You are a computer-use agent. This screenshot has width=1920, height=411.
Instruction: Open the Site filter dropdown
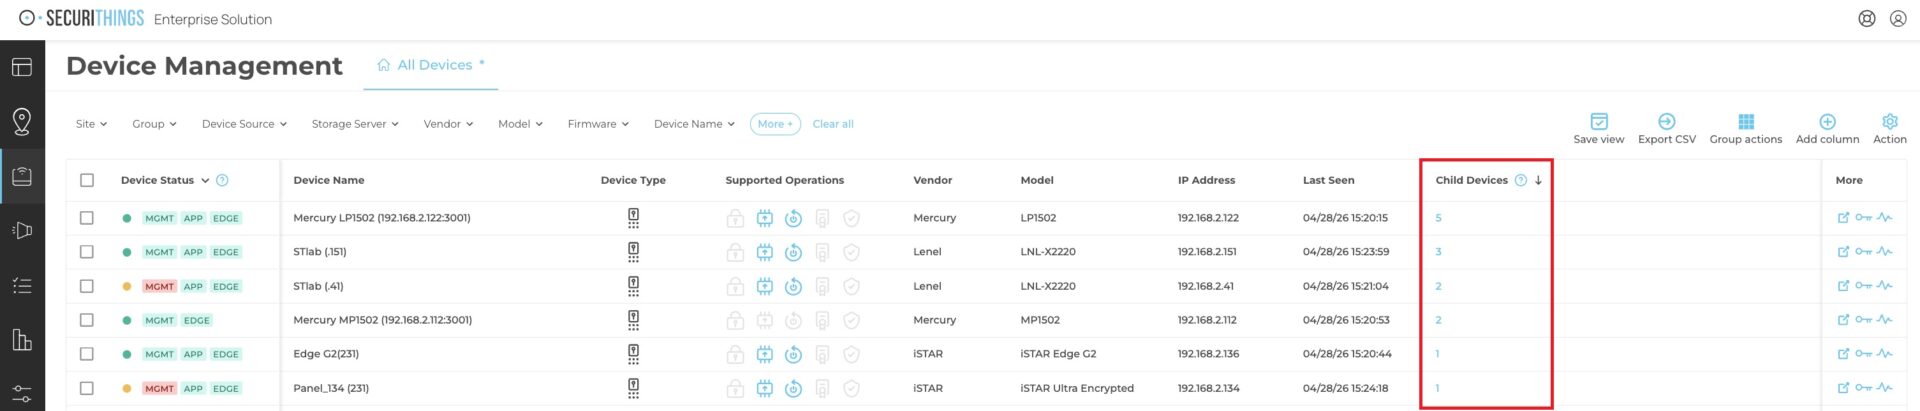tap(91, 124)
